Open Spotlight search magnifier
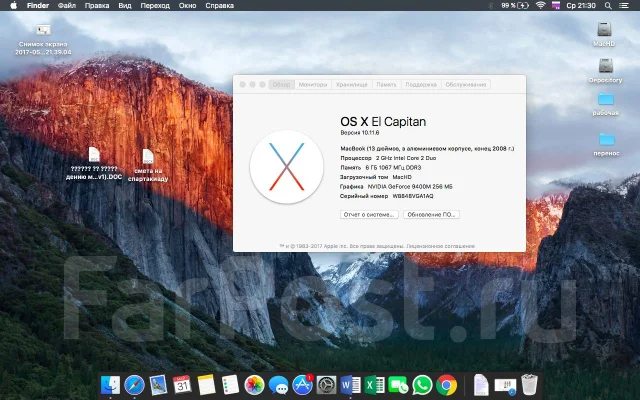The width and height of the screenshot is (640, 400). (x=608, y=5)
